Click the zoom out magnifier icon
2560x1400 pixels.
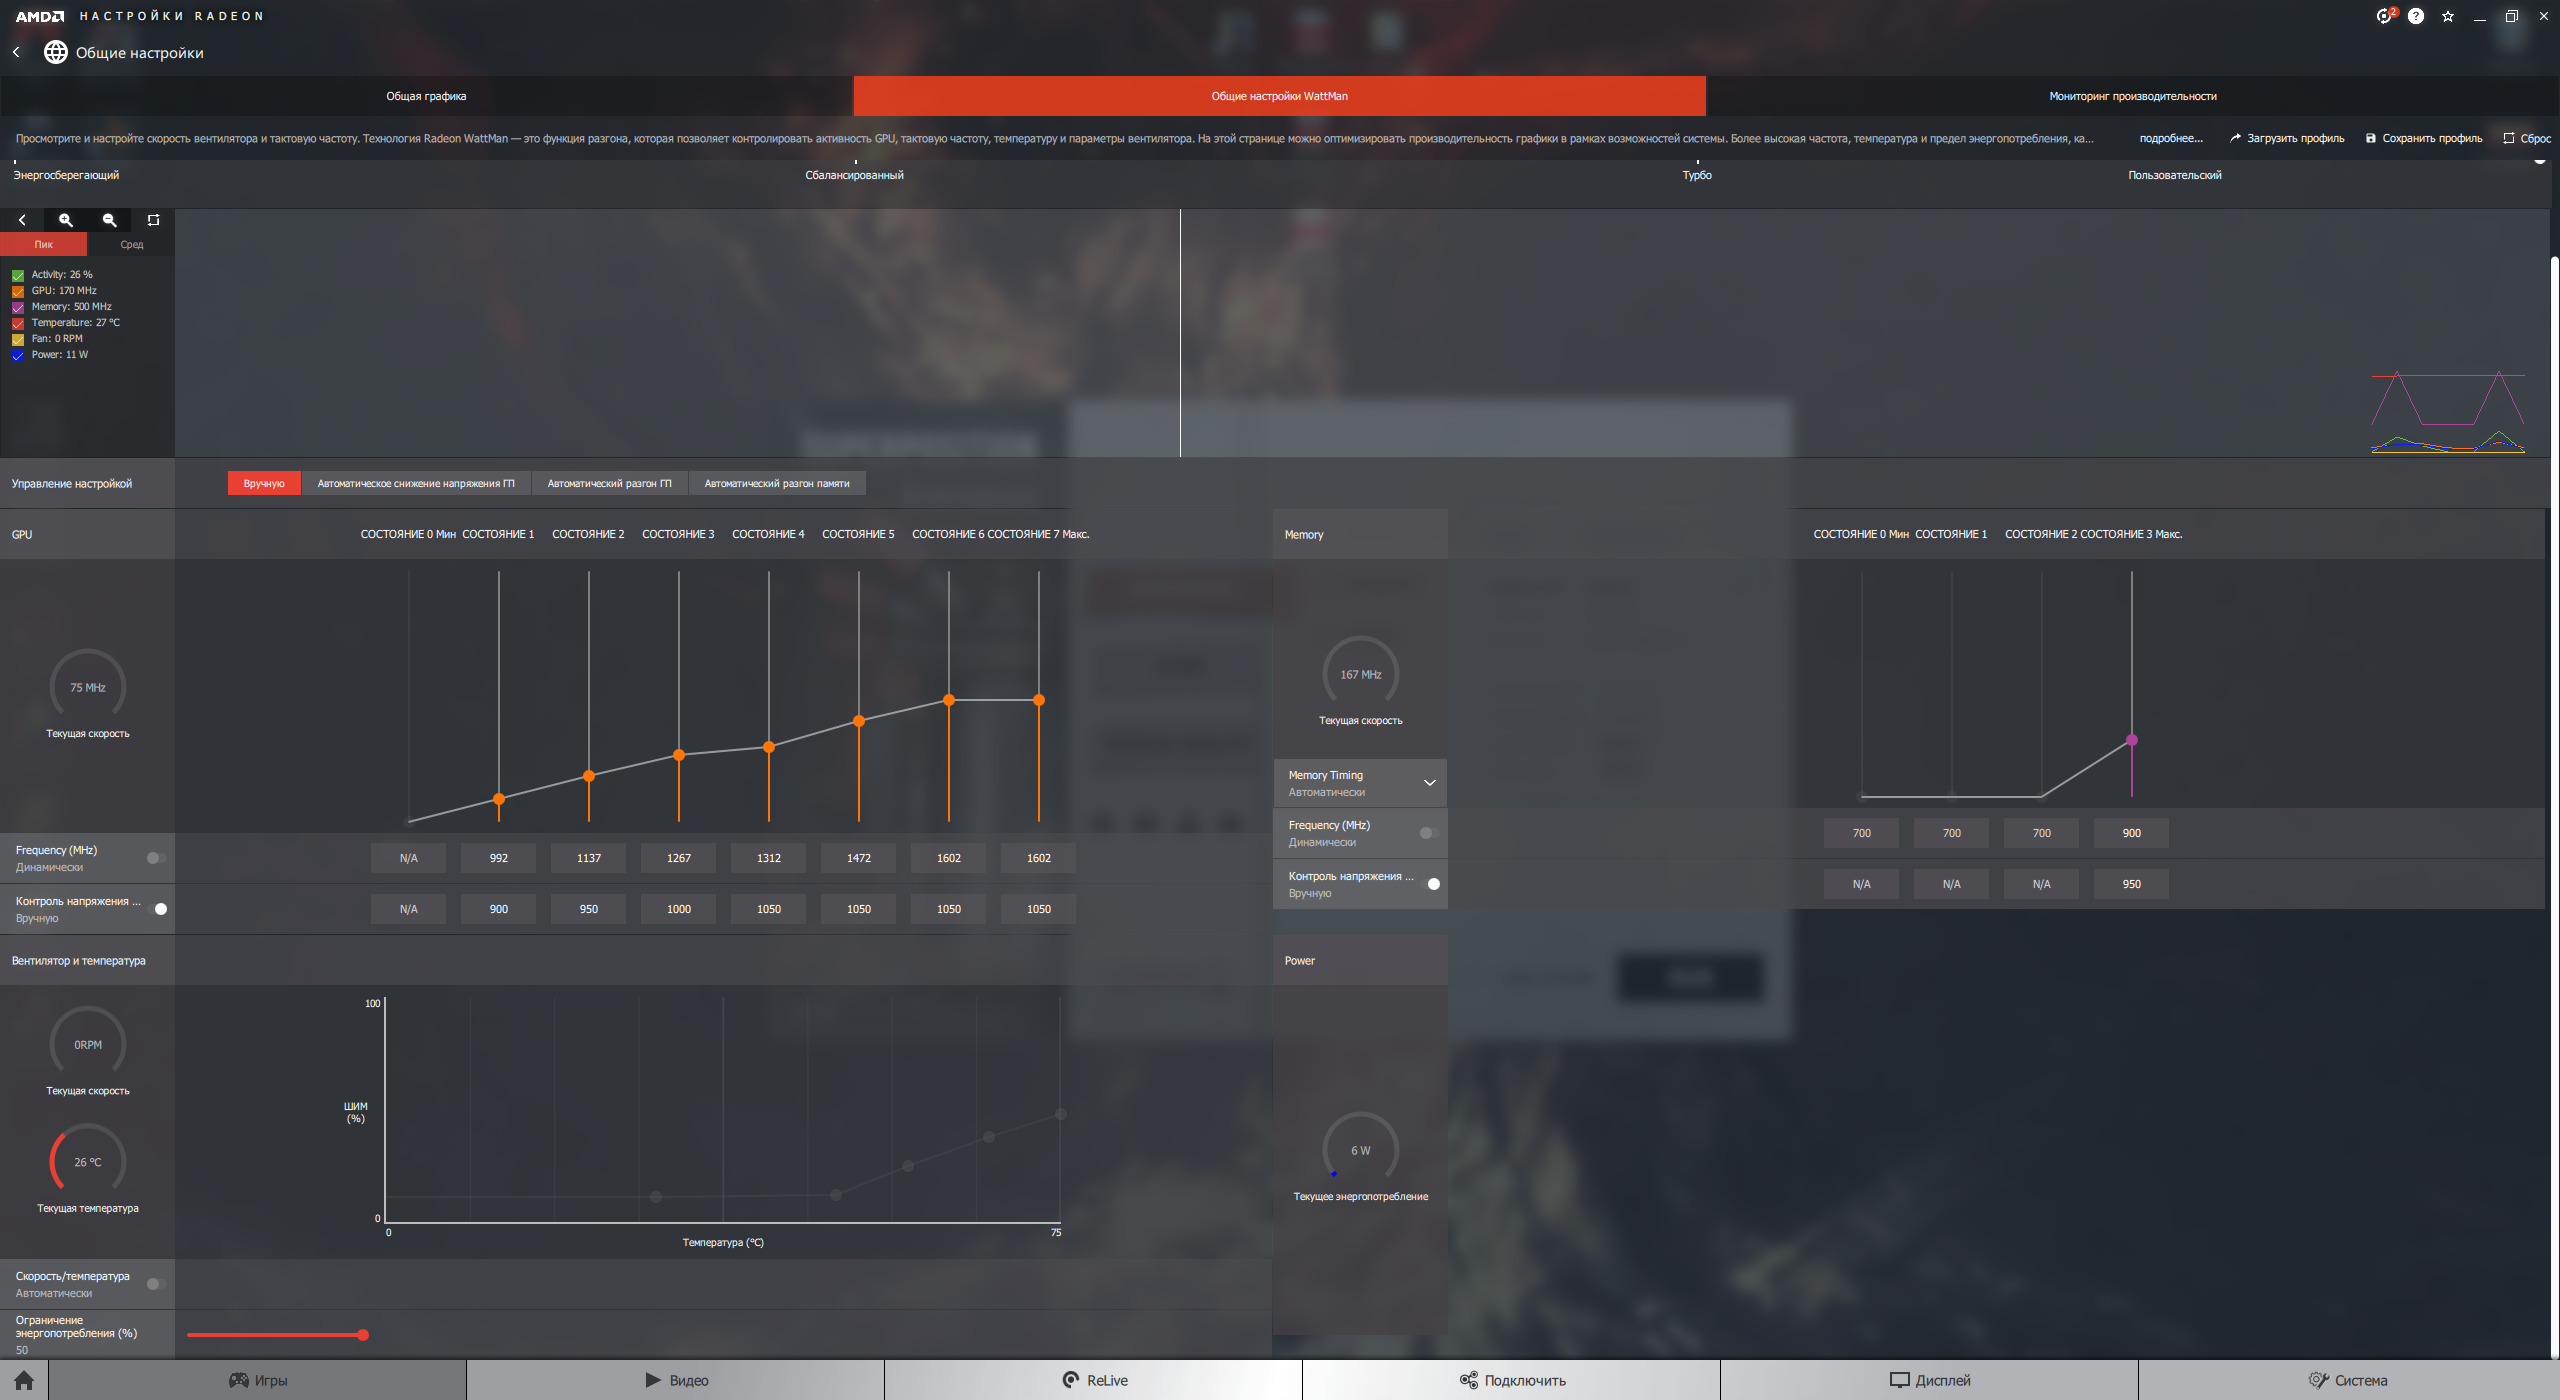point(110,220)
